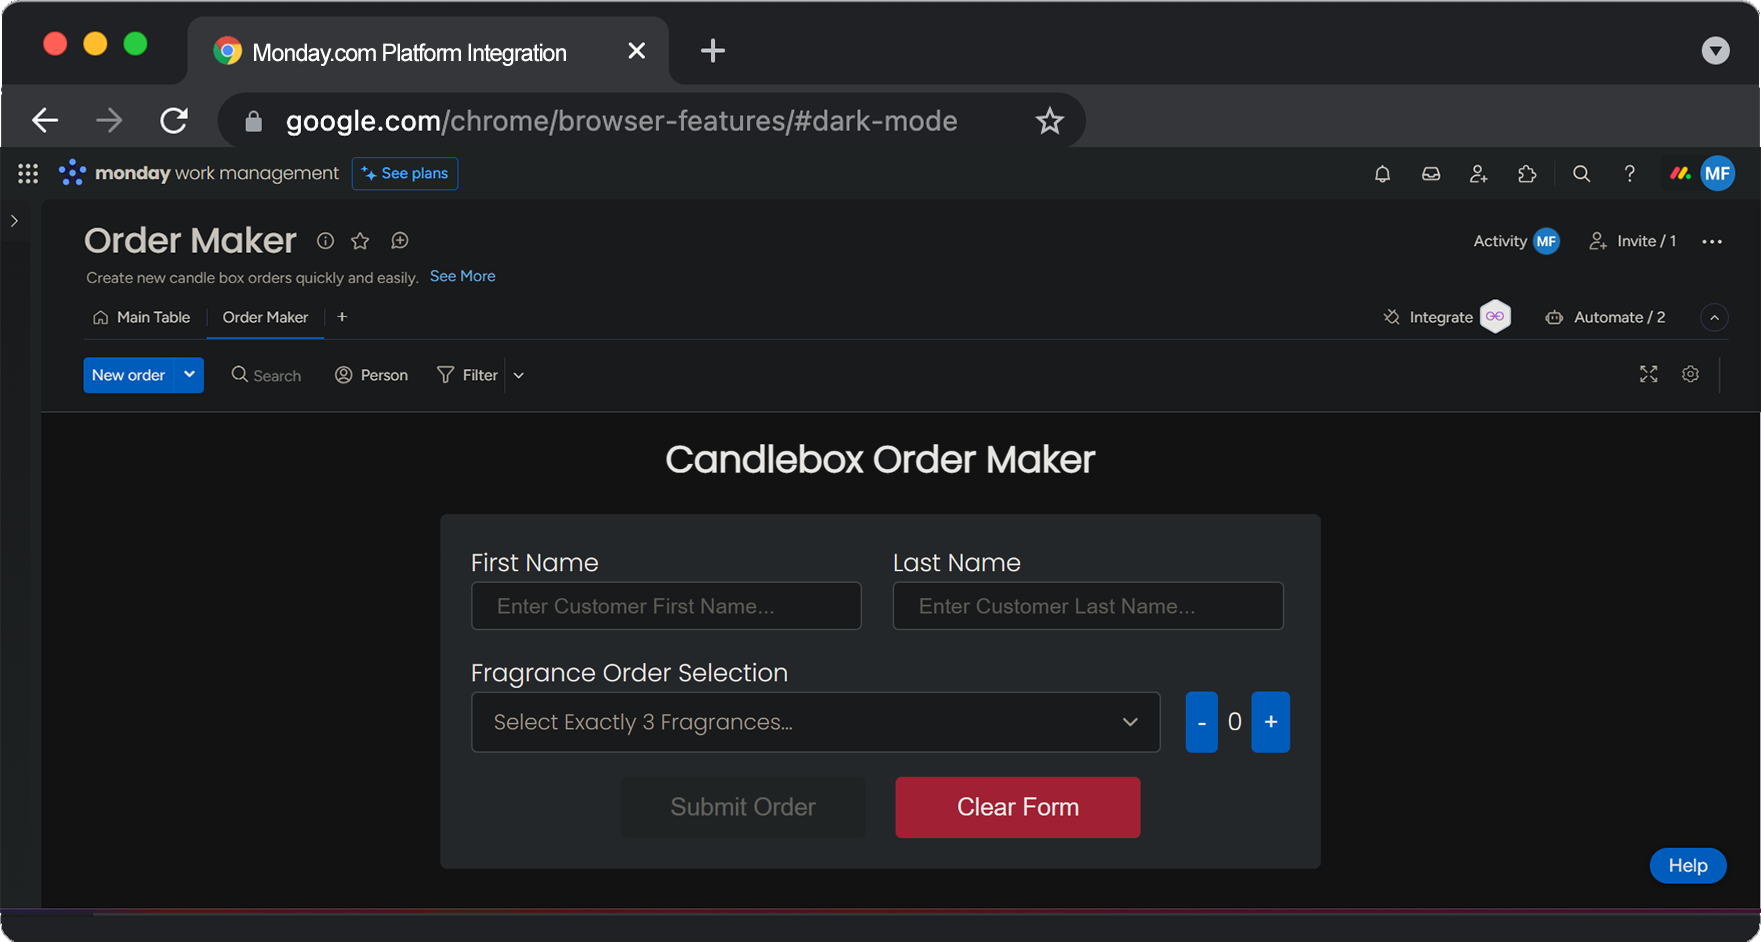Click Invite / 1 button
1761x942 pixels.
(1633, 241)
